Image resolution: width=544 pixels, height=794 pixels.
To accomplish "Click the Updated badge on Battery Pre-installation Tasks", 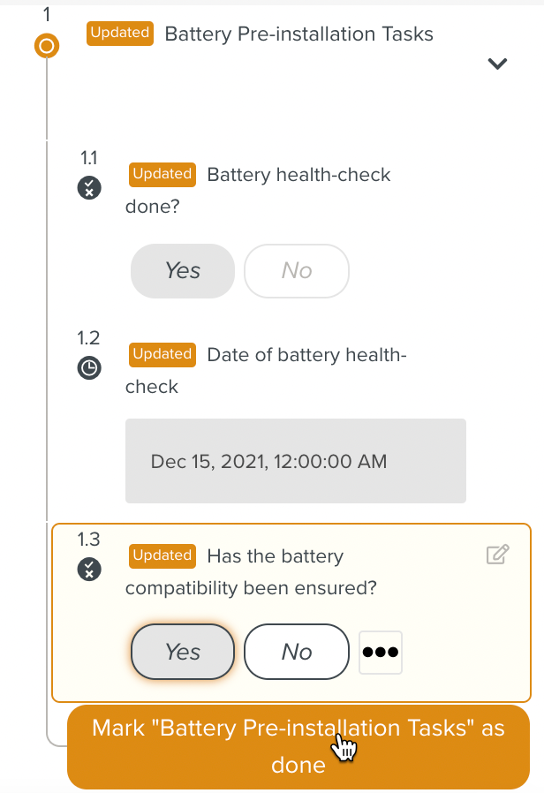I will click(x=120, y=33).
